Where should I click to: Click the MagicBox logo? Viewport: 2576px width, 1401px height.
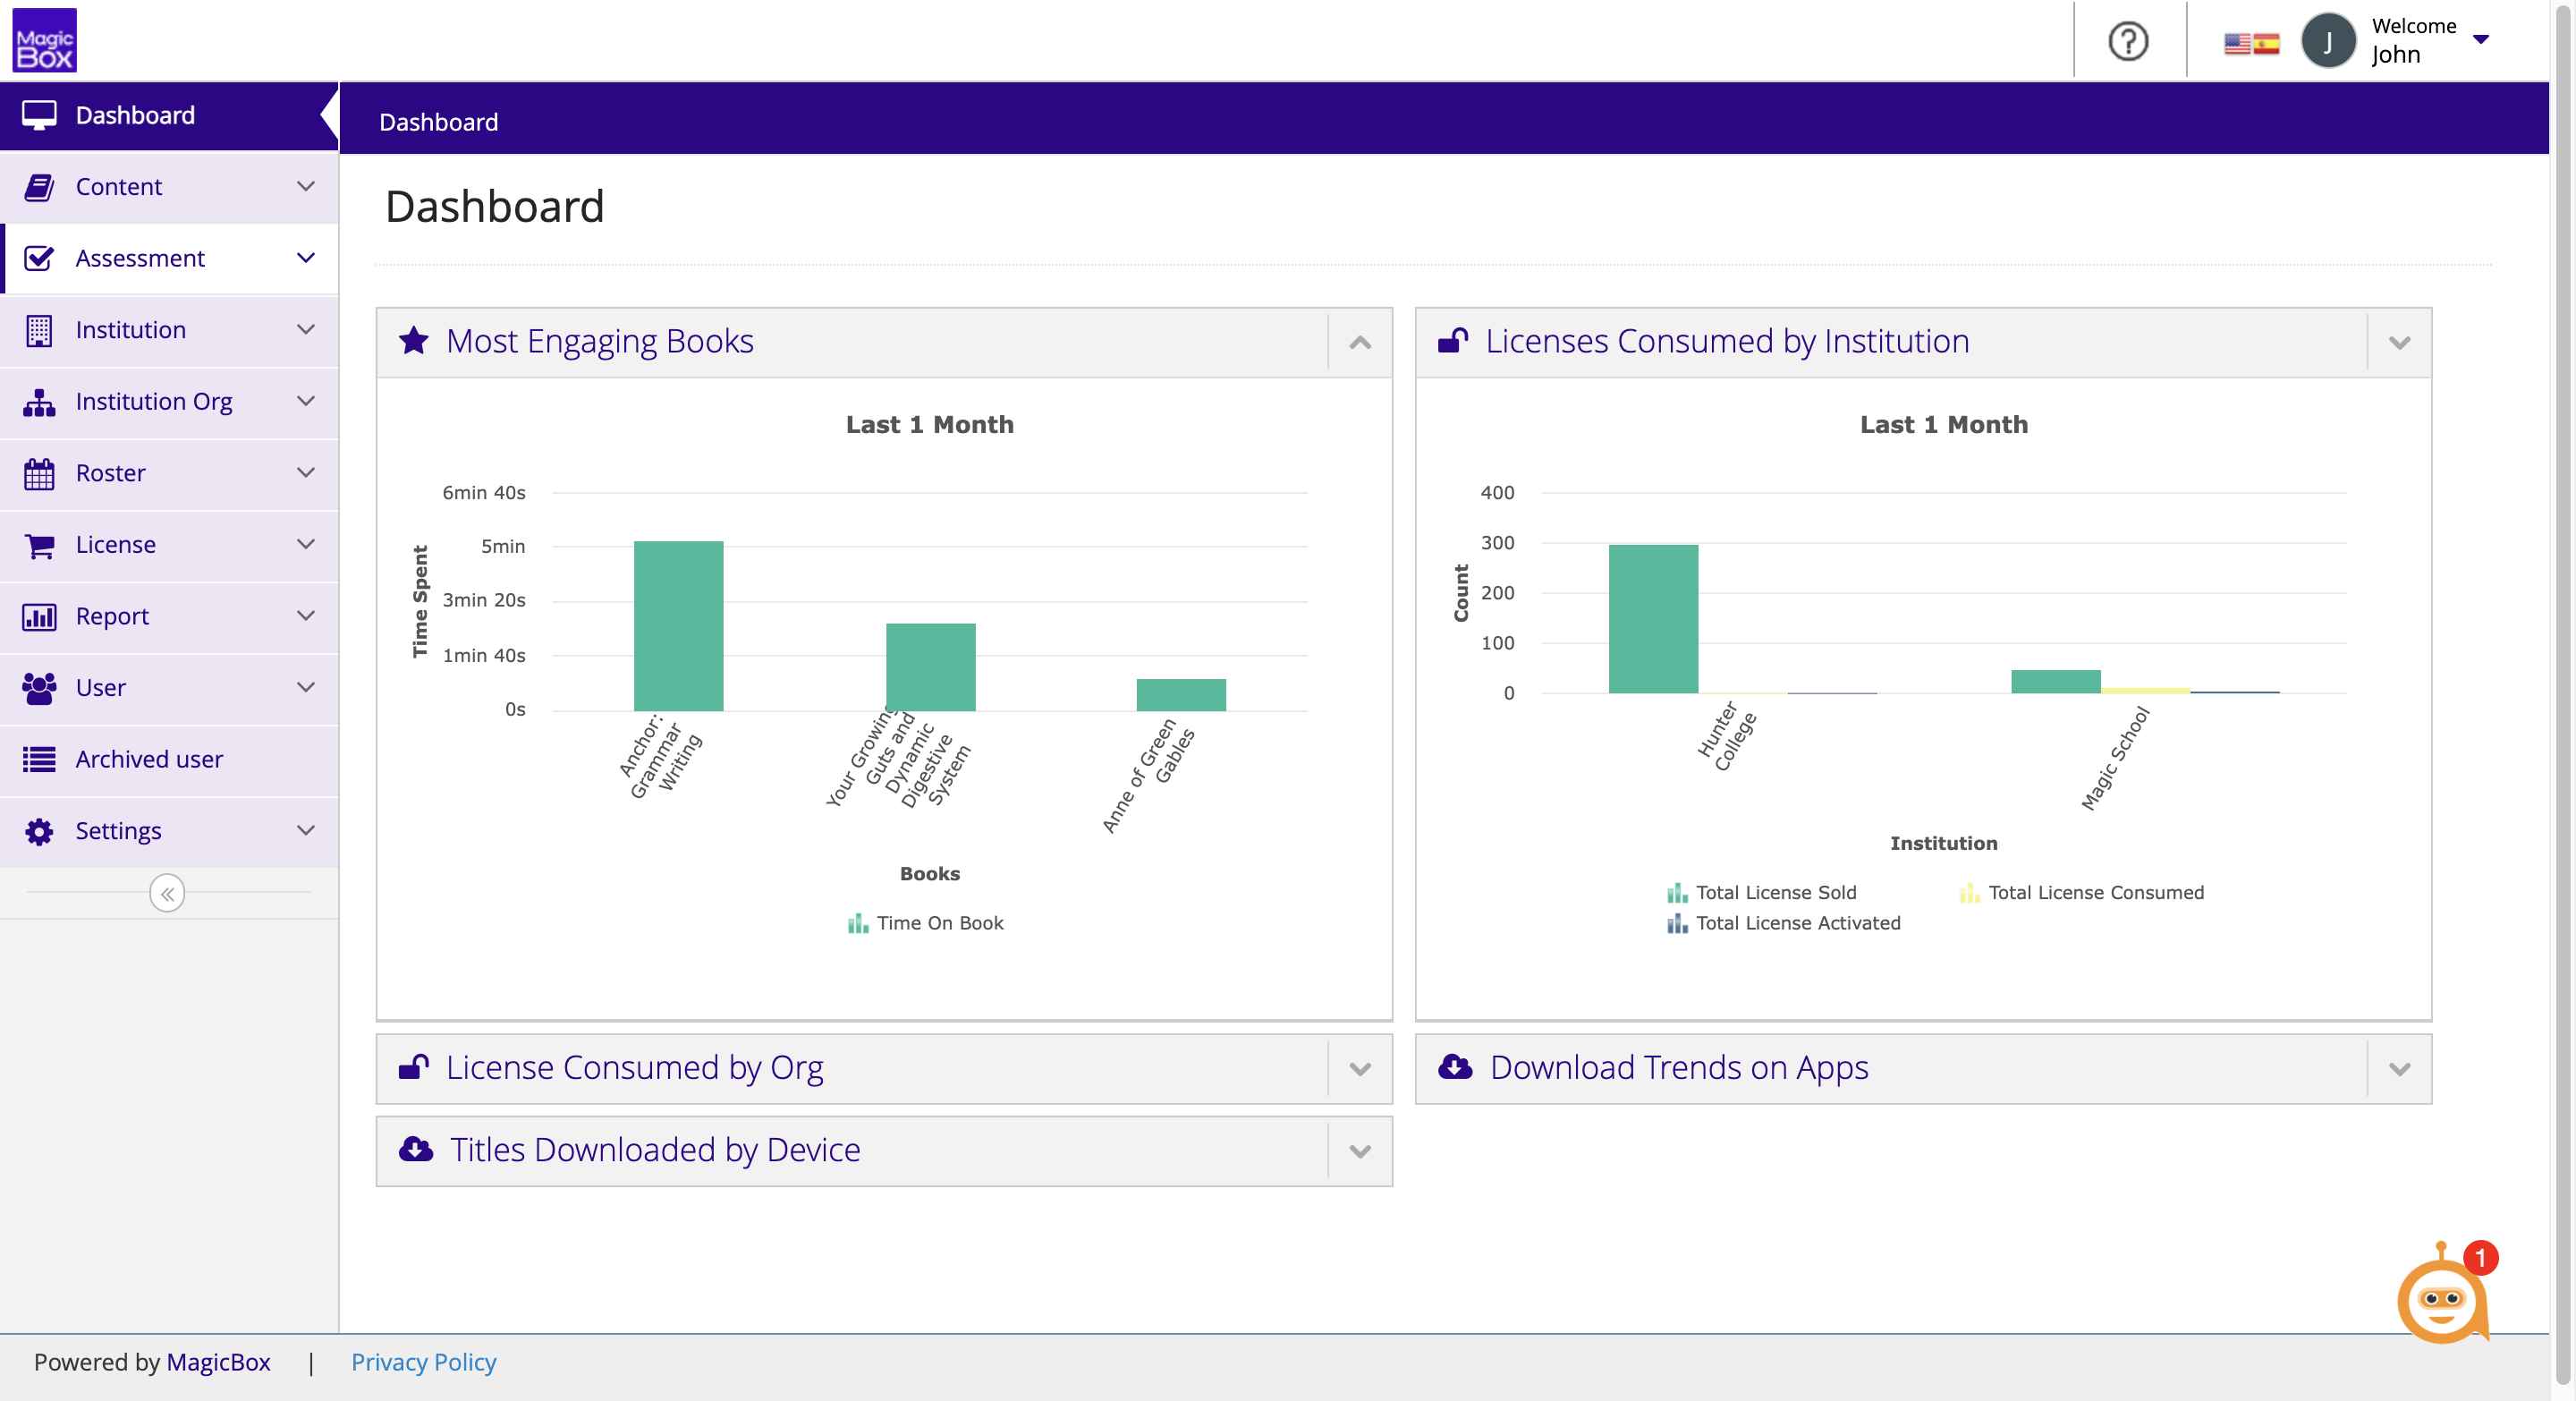coord(44,40)
